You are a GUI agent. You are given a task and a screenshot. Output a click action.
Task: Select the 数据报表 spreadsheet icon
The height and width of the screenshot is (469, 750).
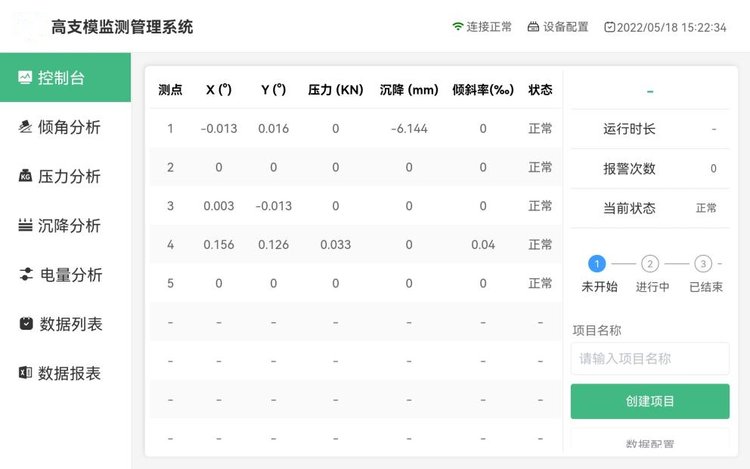[25, 373]
